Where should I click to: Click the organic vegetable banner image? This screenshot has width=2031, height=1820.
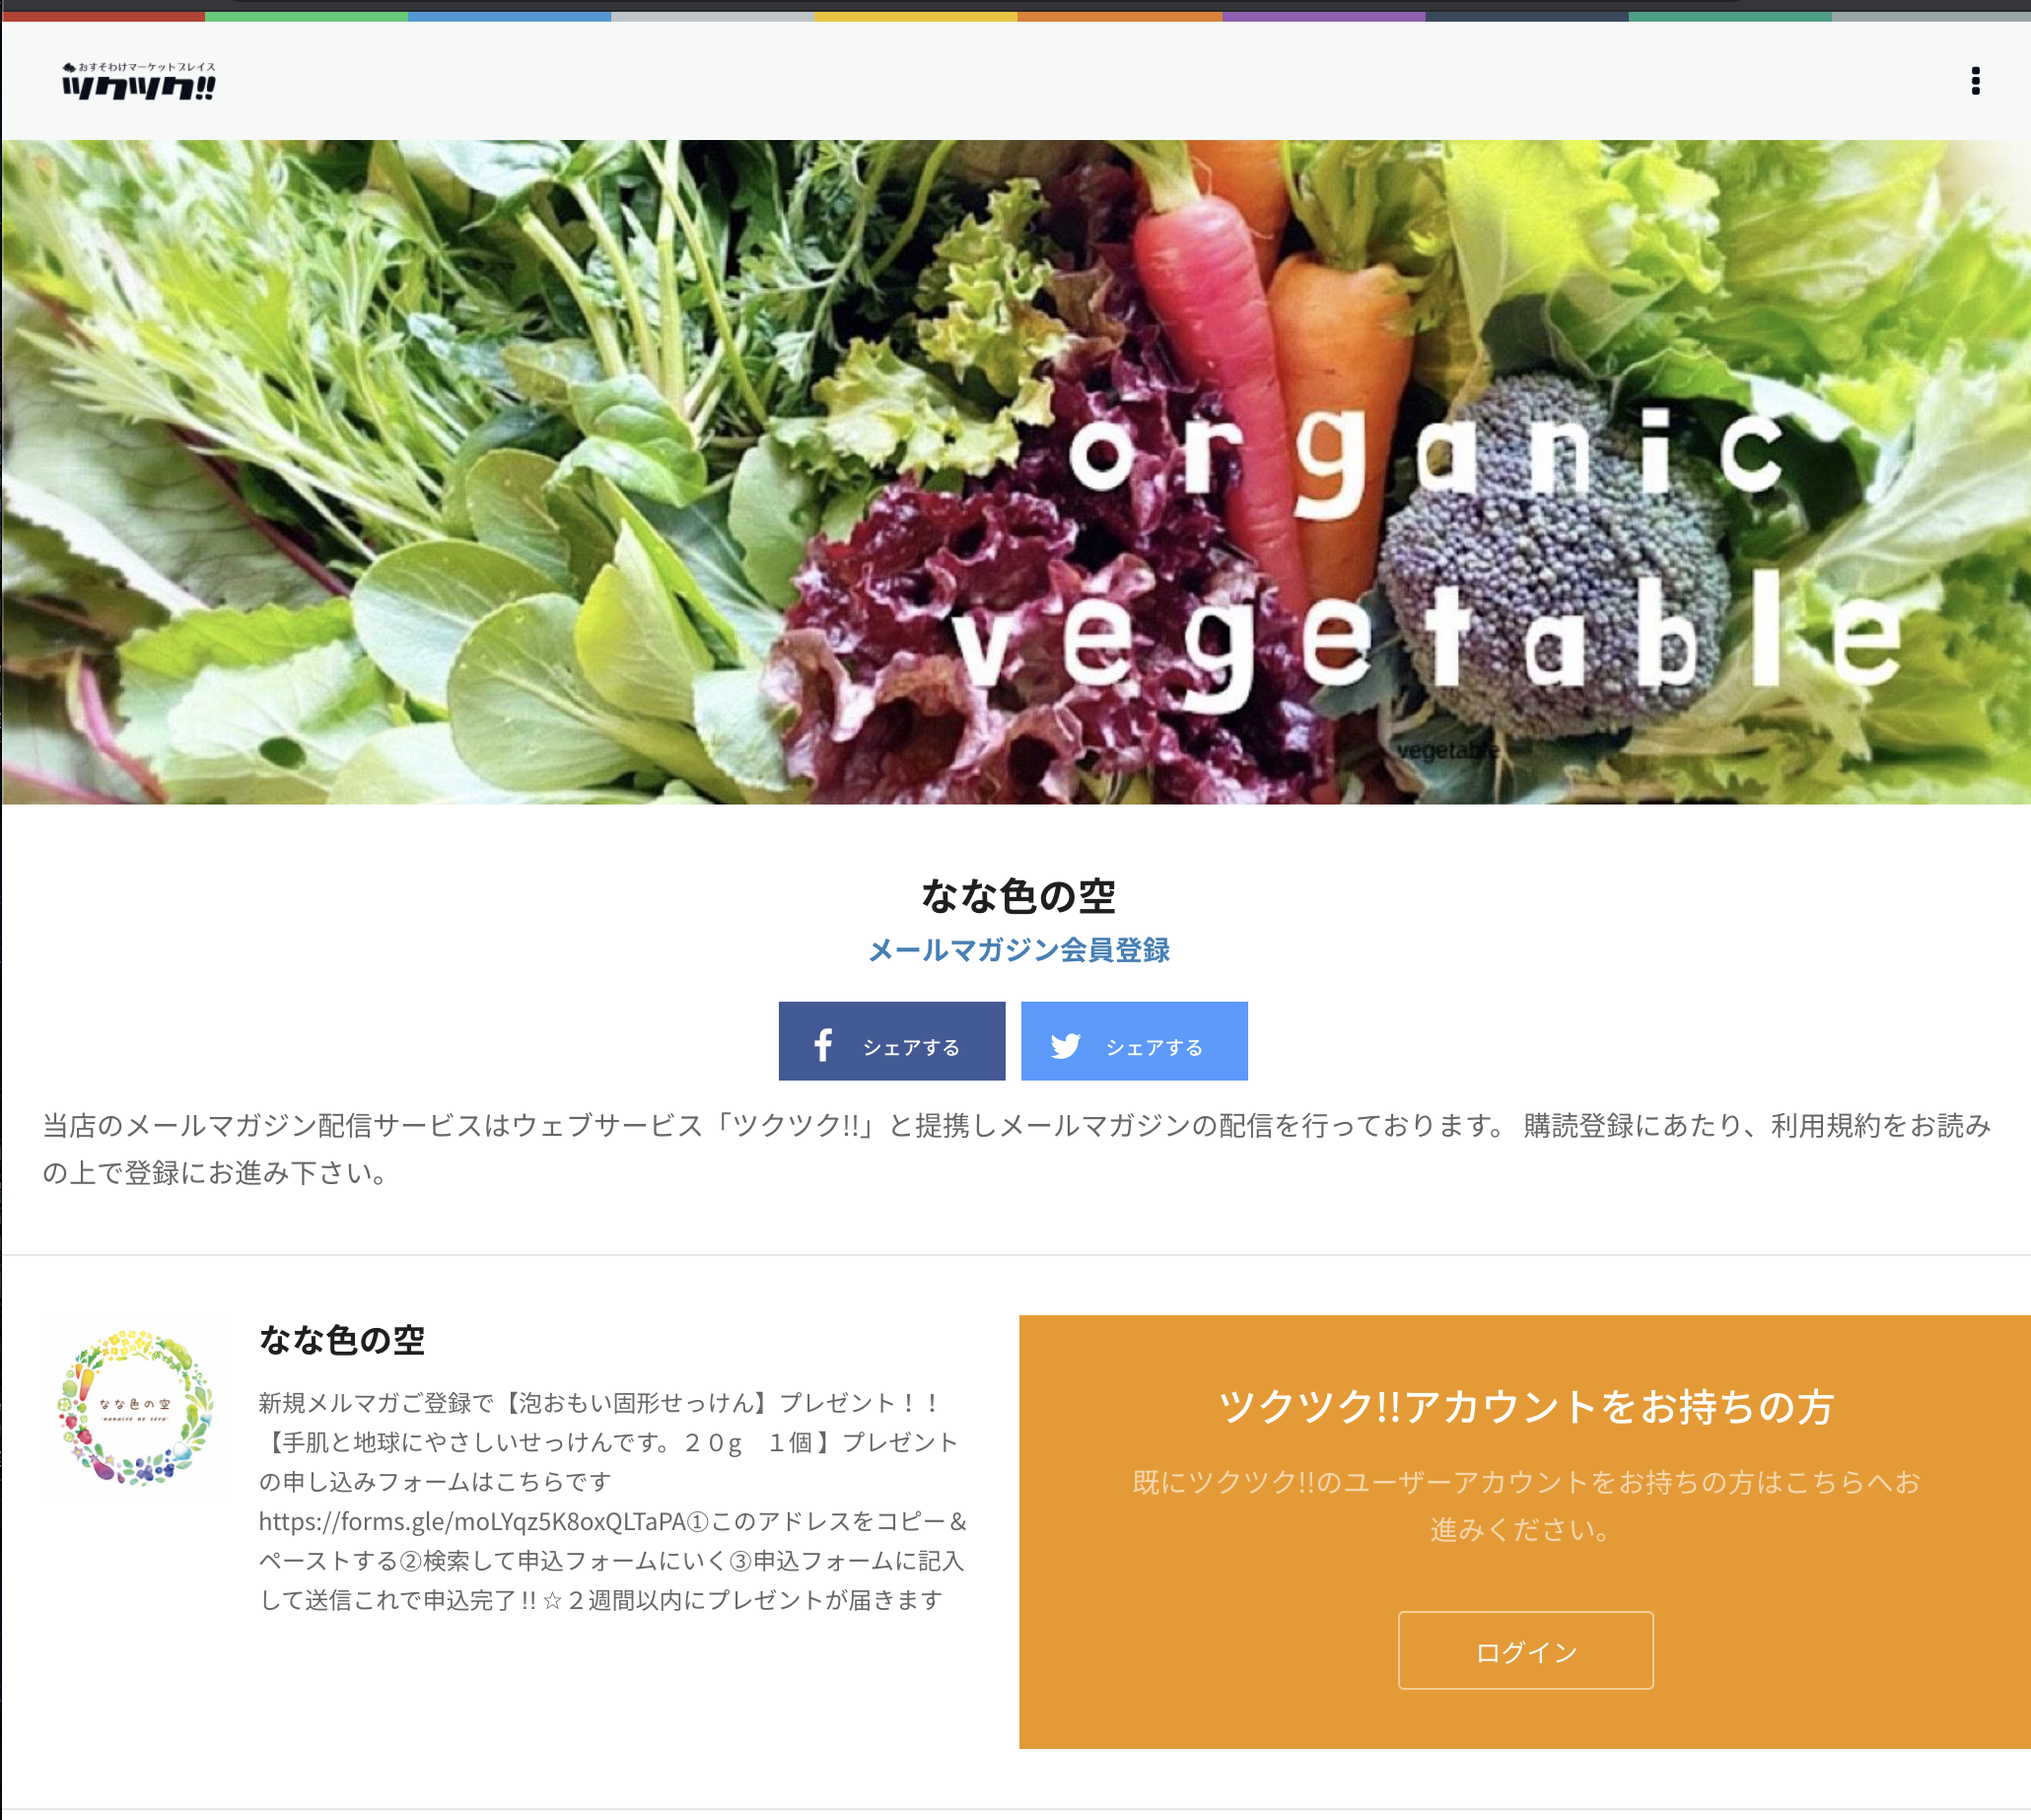pos(1016,472)
